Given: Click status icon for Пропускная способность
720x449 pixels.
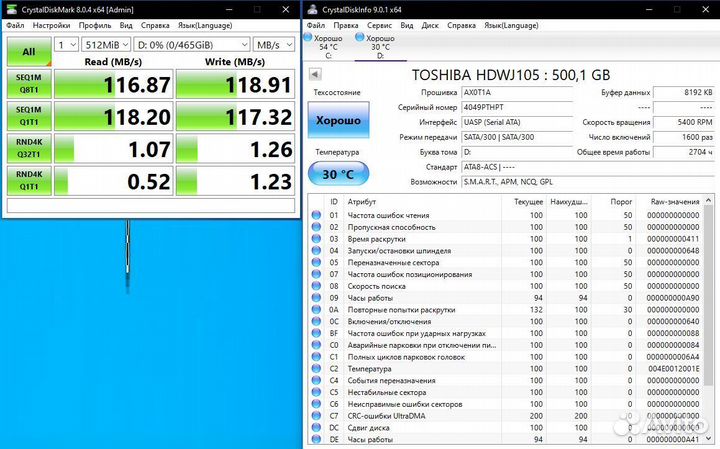Looking at the screenshot, I should point(316,227).
